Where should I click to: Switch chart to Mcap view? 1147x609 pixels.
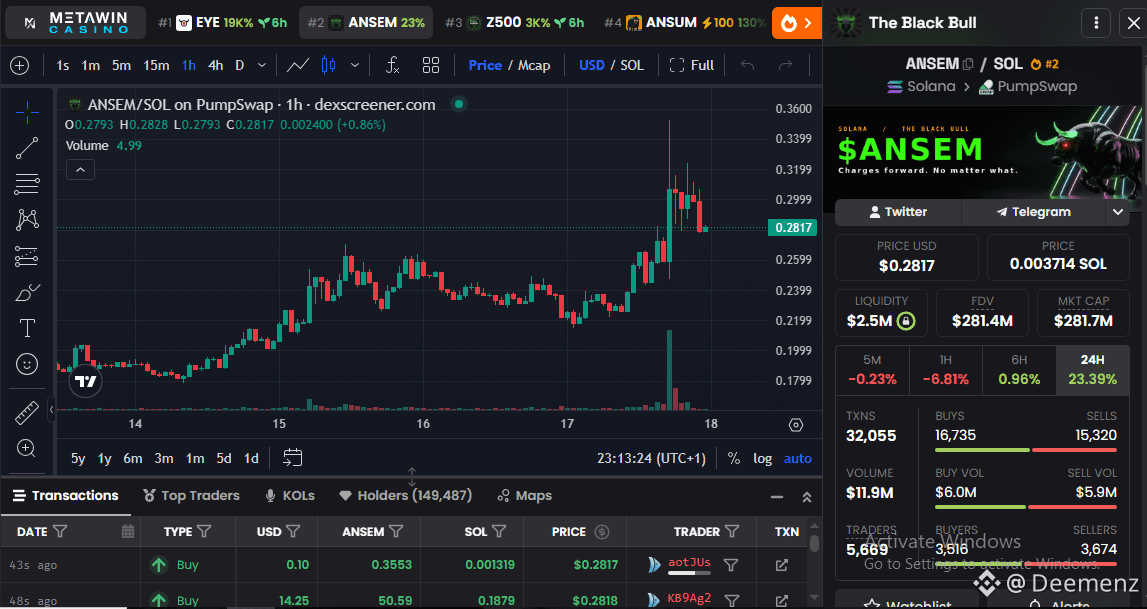coord(534,65)
